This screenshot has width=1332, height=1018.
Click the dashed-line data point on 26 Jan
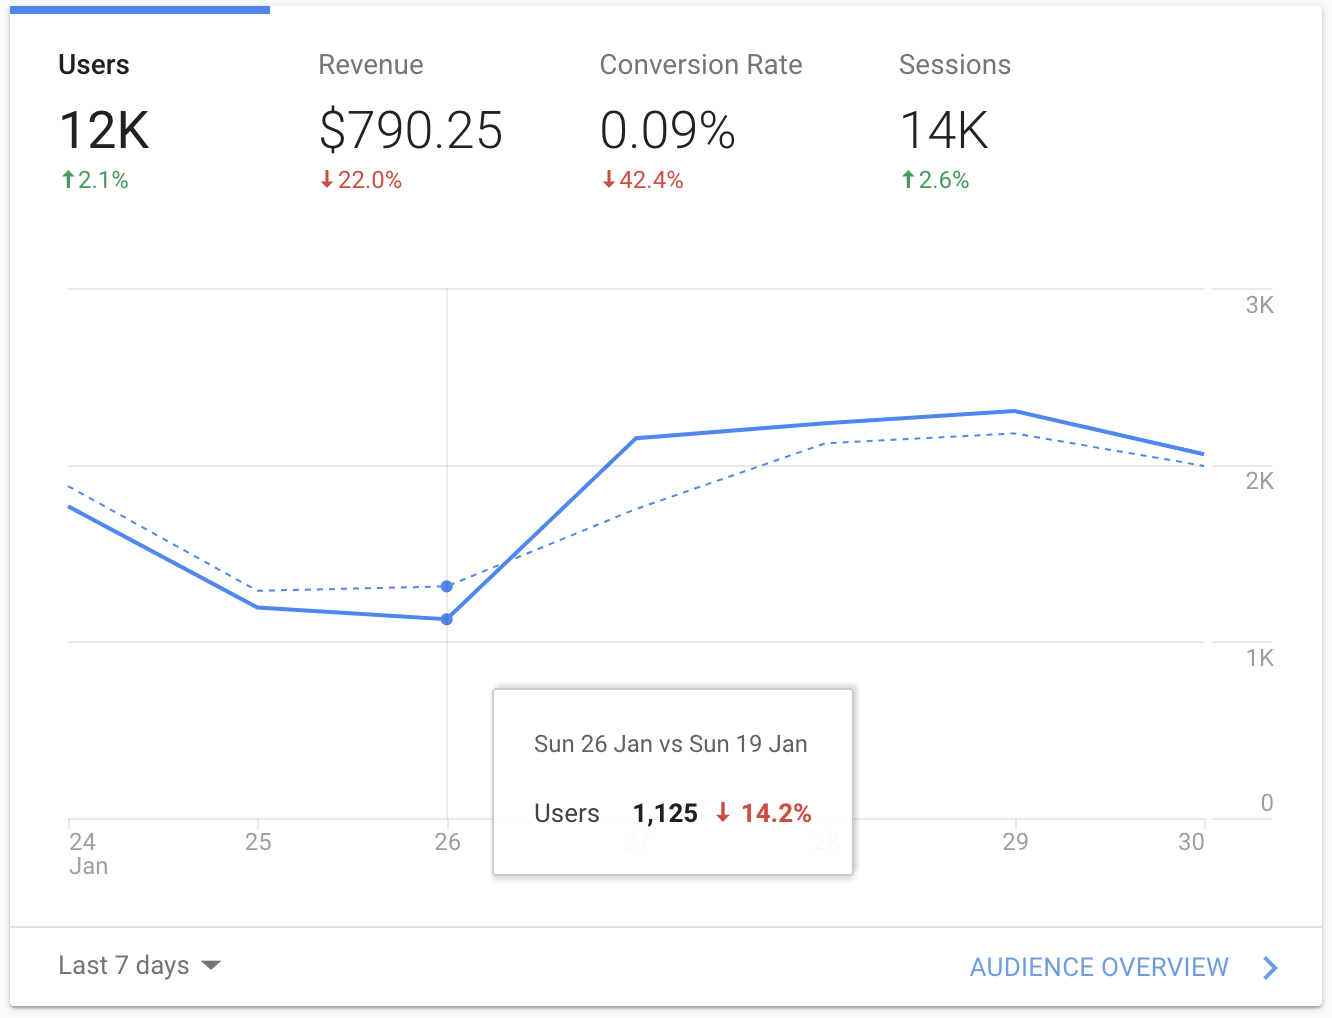pyautogui.click(x=446, y=586)
